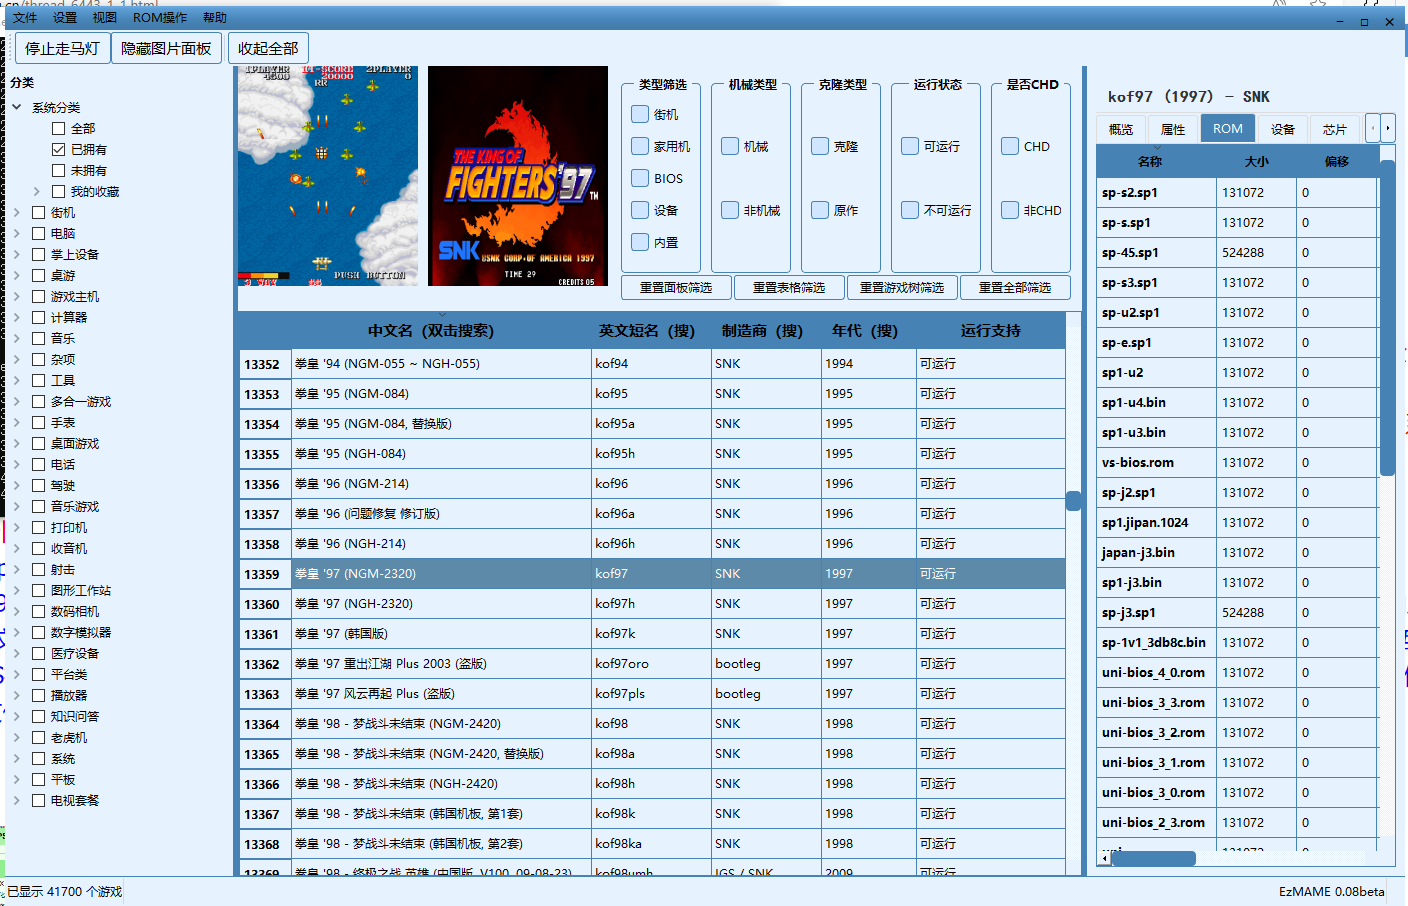Expand the 我的收藏 tree node
Screen dimensions: 1408x906
pyautogui.click(x=37, y=191)
